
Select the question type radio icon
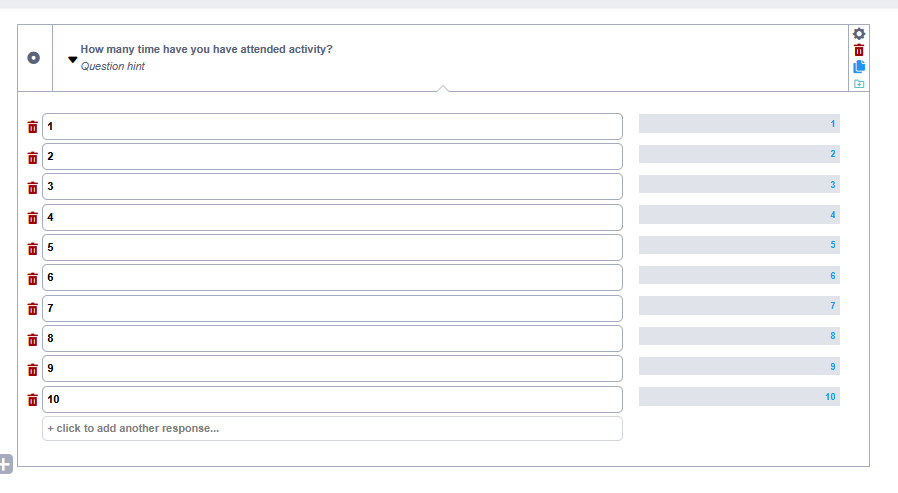(x=34, y=58)
